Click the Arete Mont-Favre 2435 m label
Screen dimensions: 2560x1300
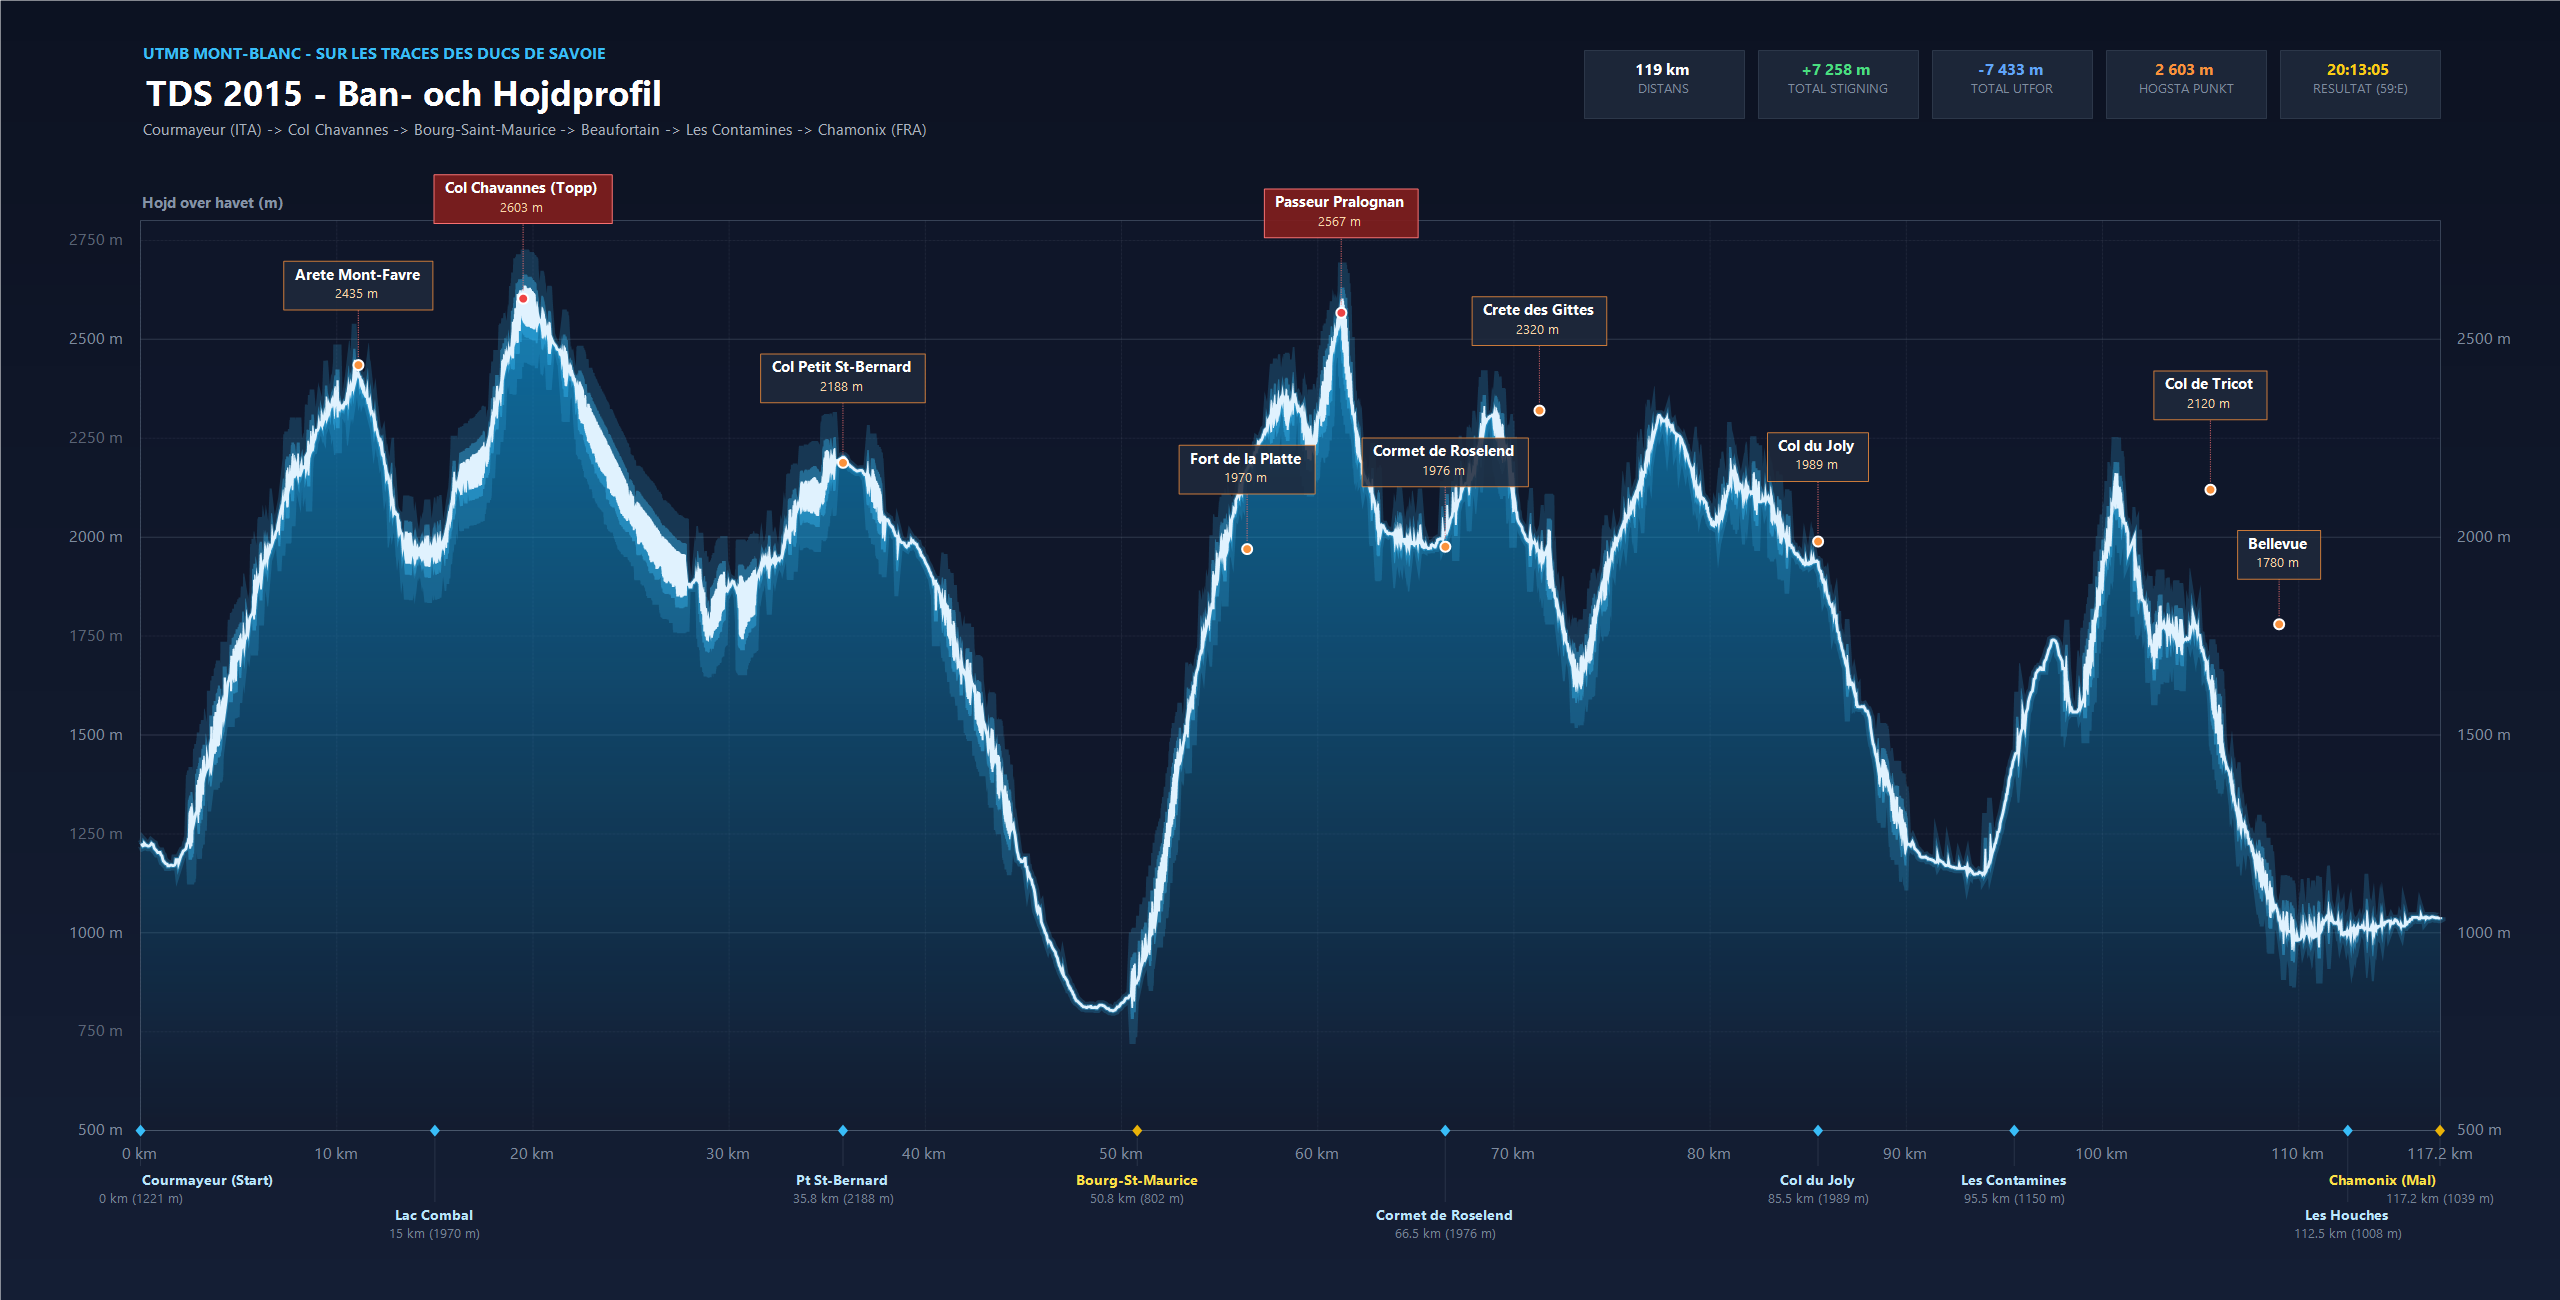[358, 285]
